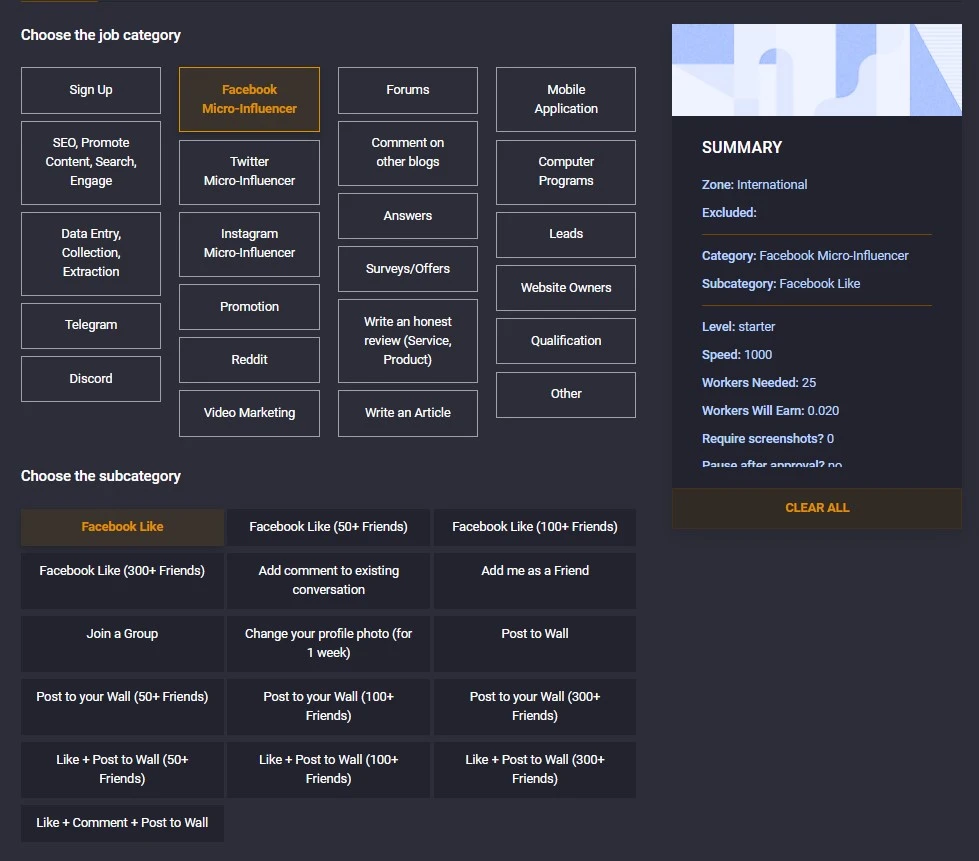
Task: Select the Write an Article category
Action: [x=408, y=413]
